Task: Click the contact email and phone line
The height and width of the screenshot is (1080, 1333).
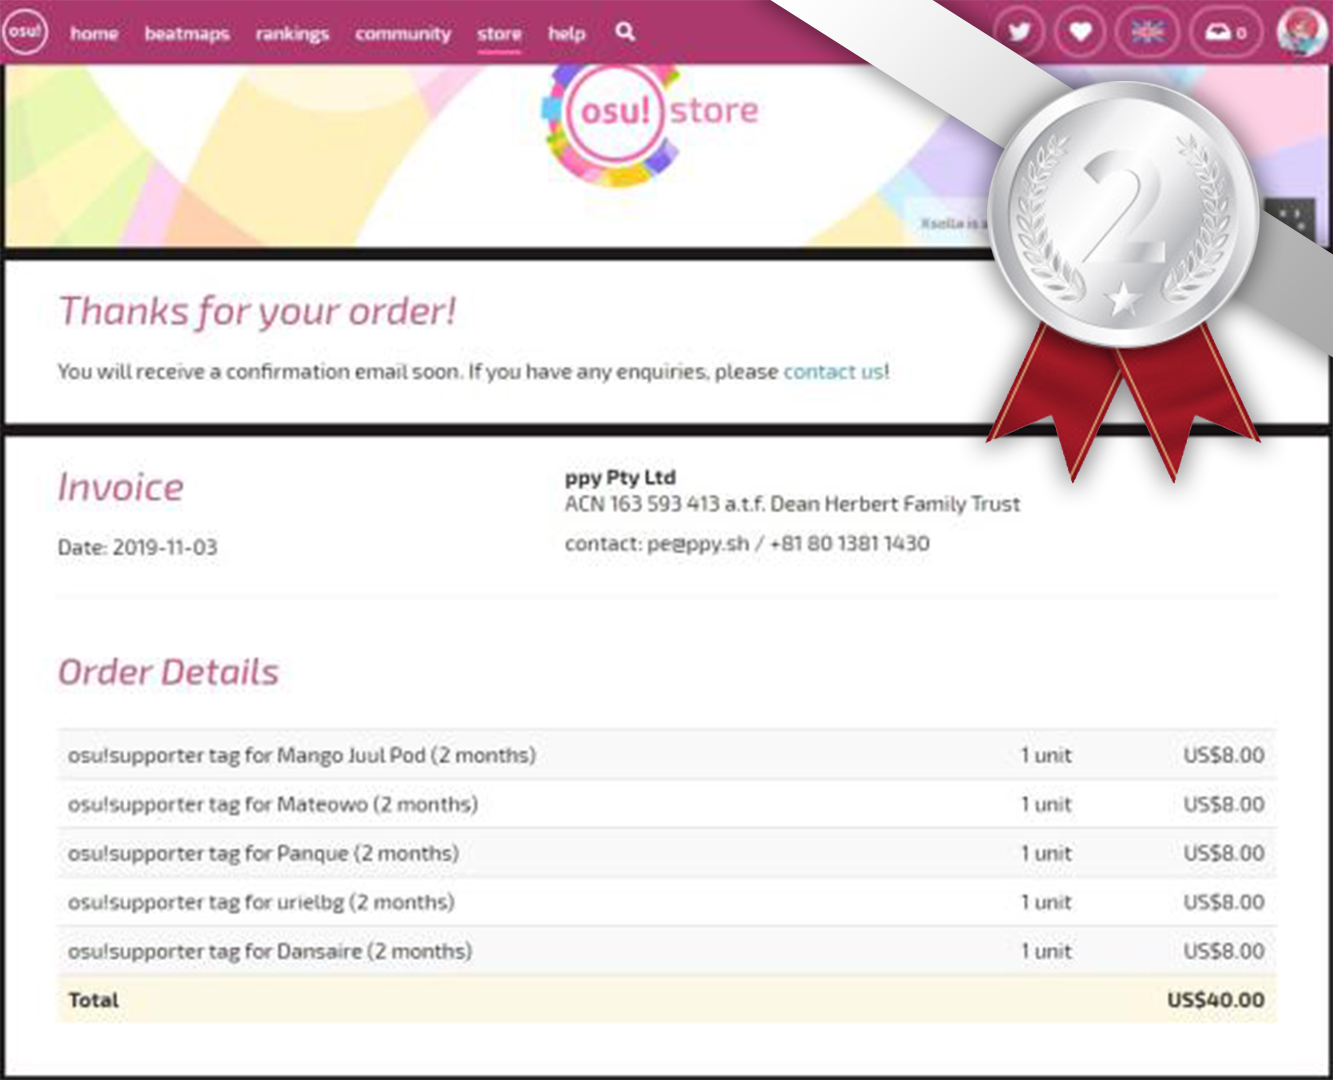Action: click(x=747, y=543)
